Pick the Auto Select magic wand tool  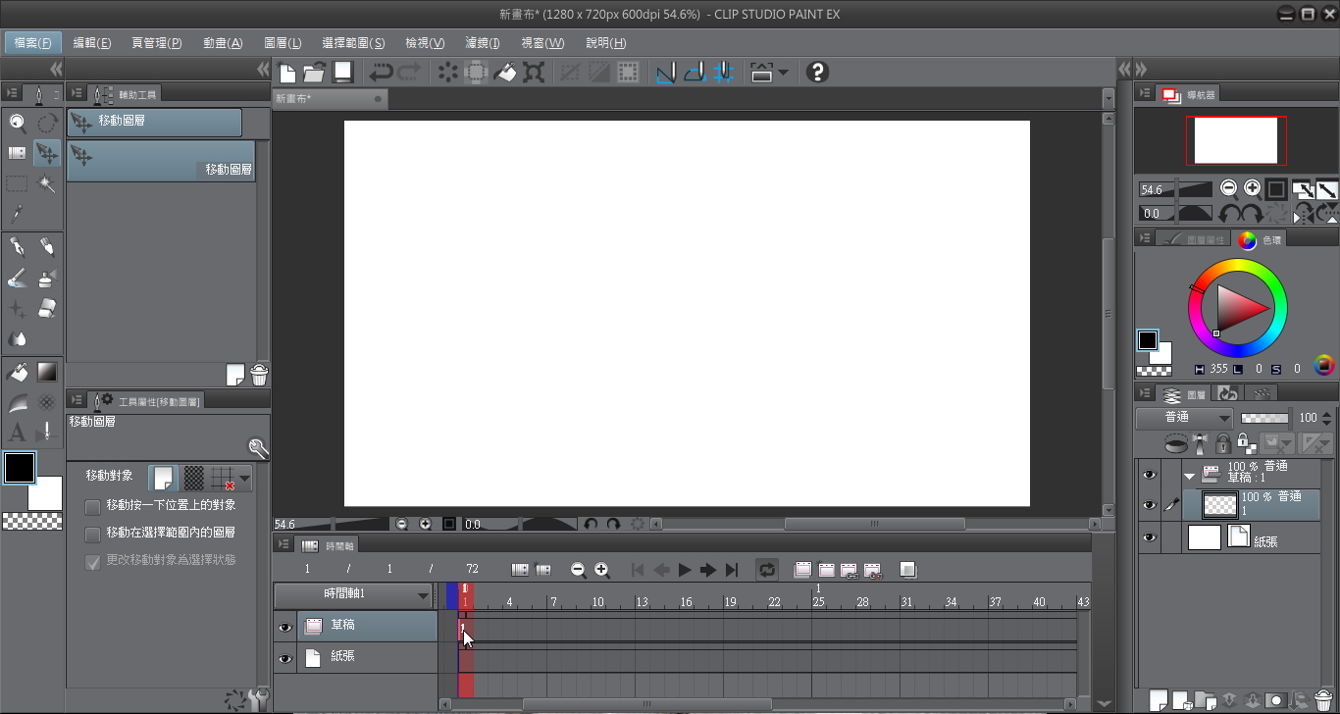pyautogui.click(x=46, y=184)
